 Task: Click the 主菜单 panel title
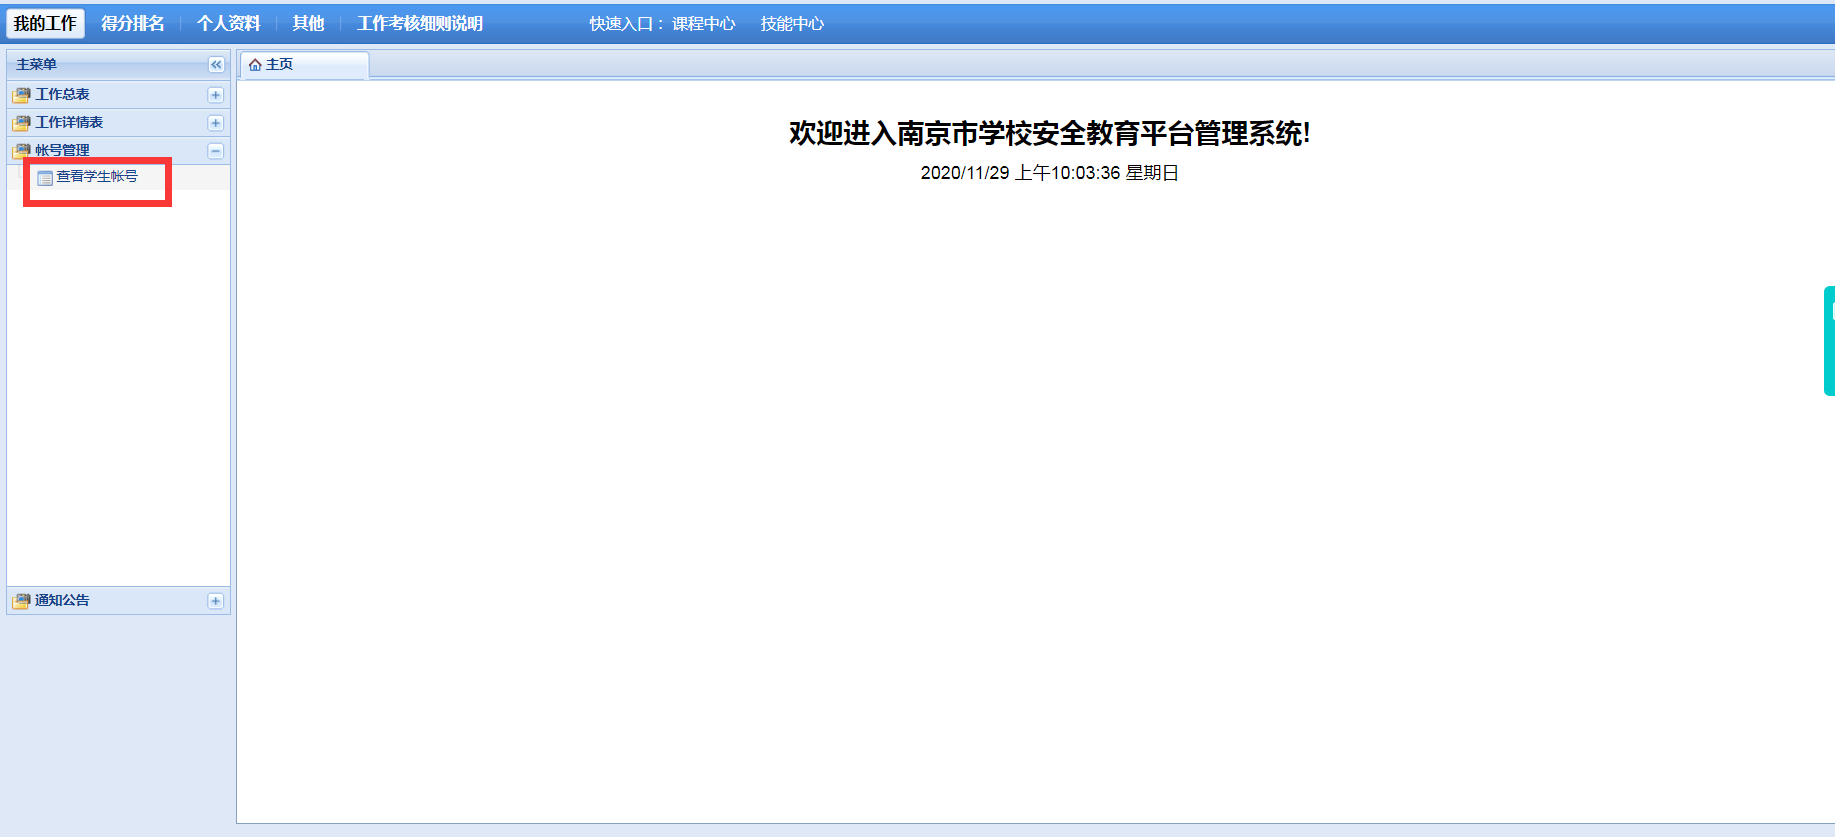36,64
